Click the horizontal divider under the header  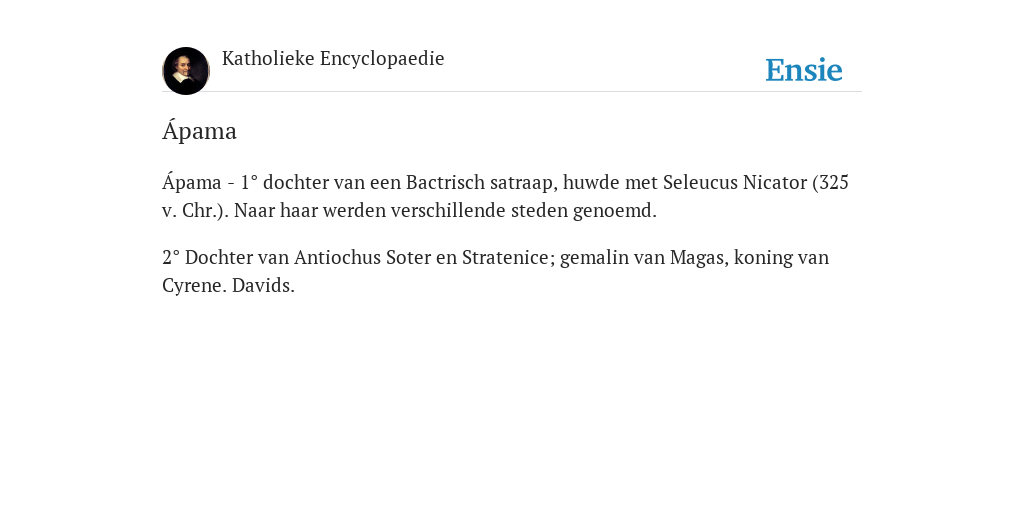click(512, 91)
